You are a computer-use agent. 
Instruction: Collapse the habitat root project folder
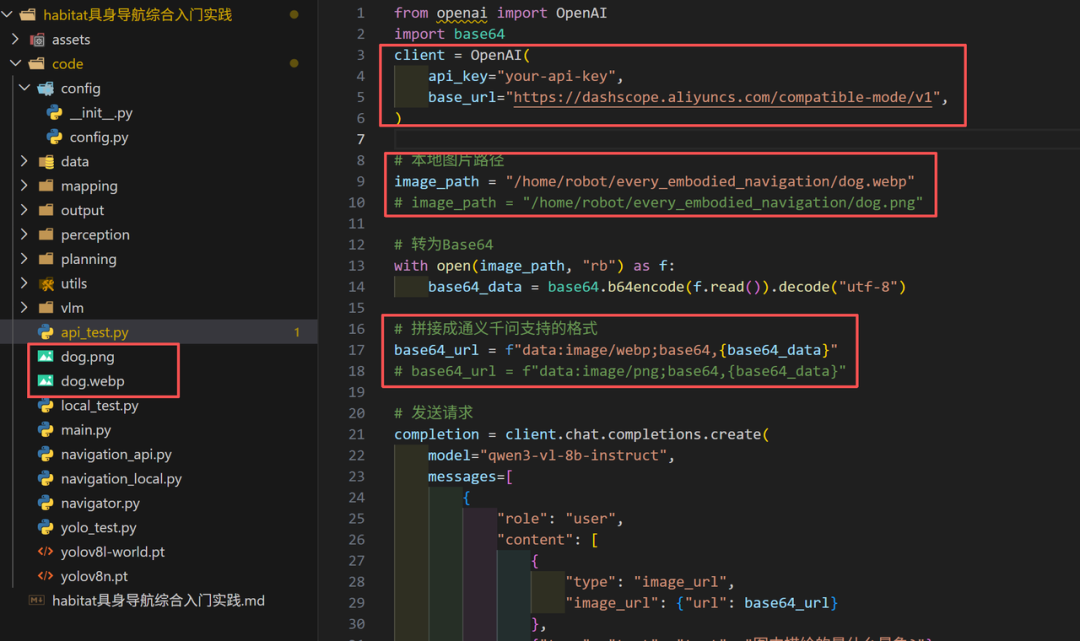8,14
